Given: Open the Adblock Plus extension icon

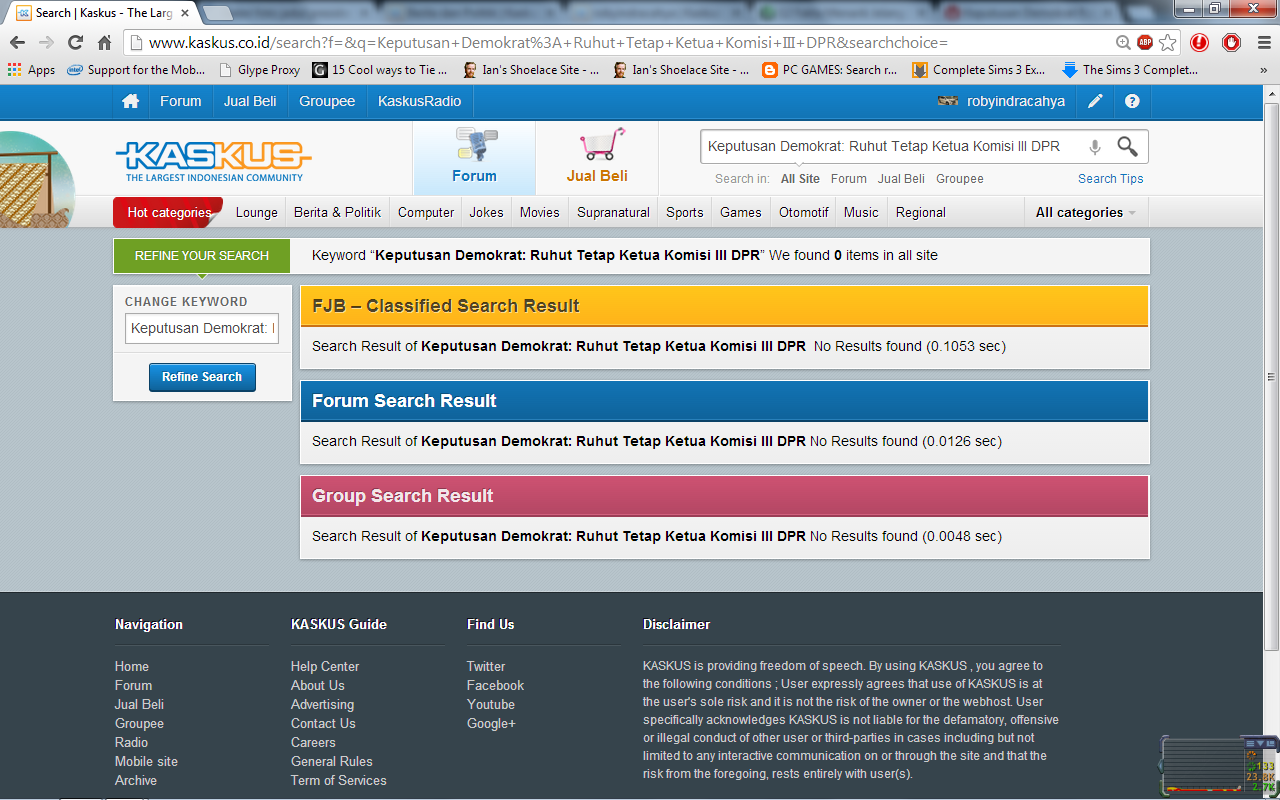Looking at the screenshot, I should coord(1145,43).
